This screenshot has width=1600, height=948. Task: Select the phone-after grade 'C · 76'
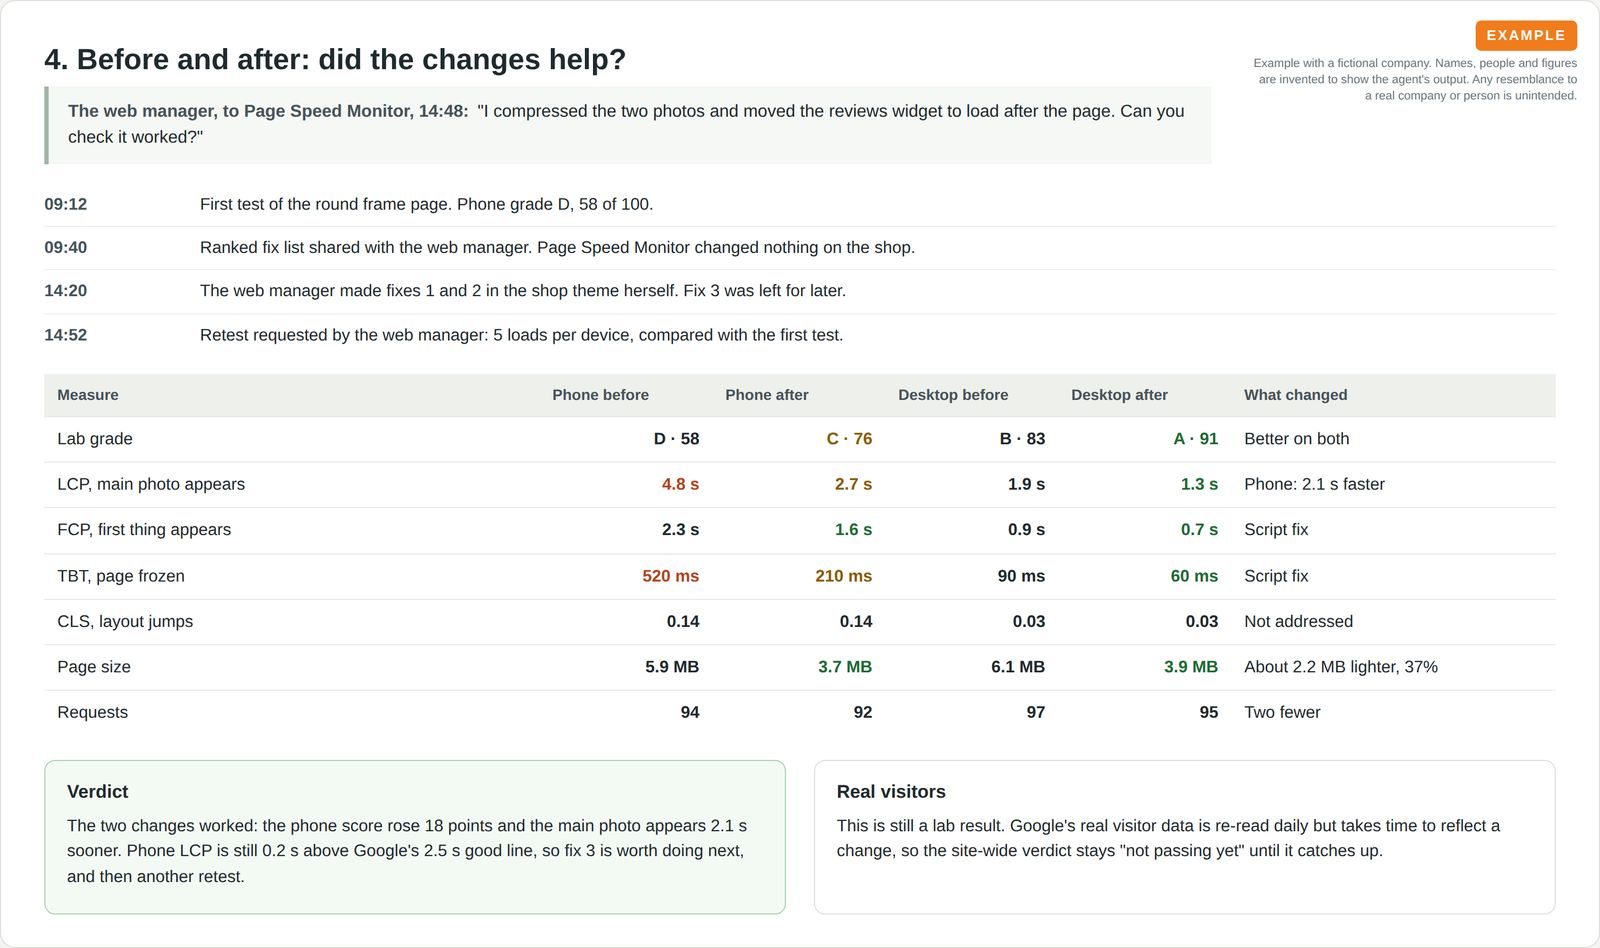tap(849, 439)
